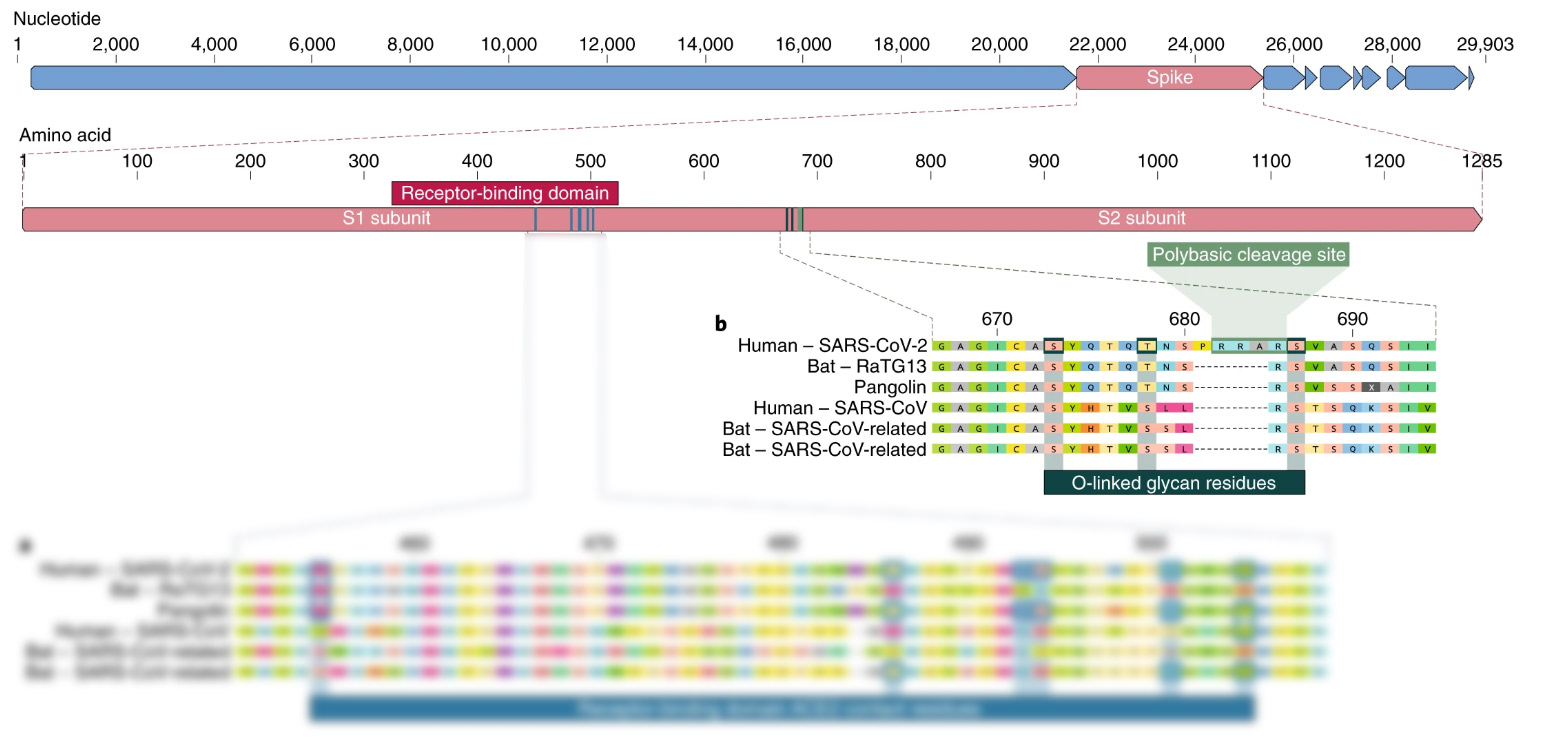
Task: Click the "22,000" nucleotide tick label
Action: click(x=1097, y=44)
